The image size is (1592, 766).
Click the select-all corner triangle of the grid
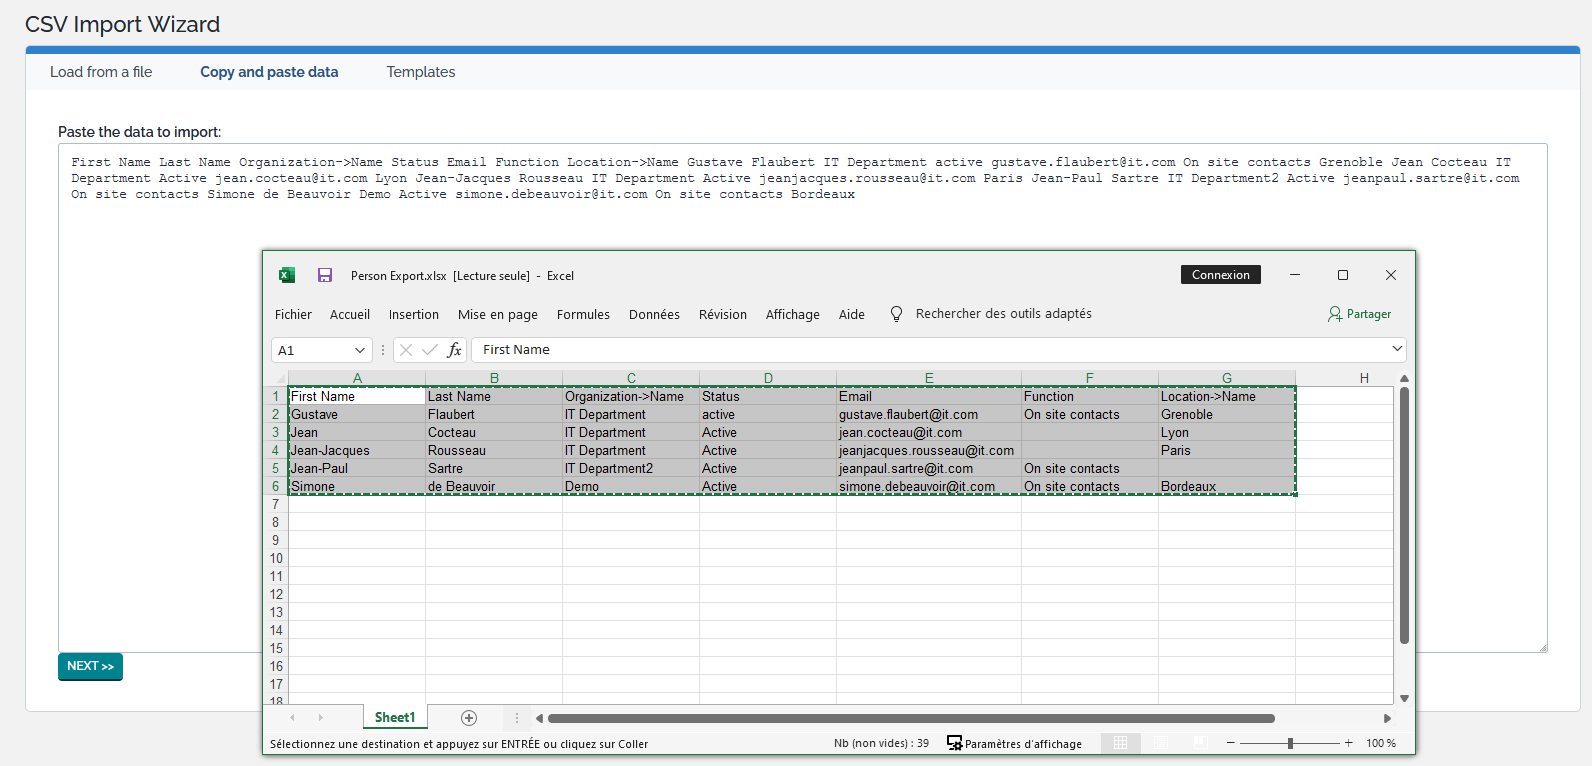pyautogui.click(x=280, y=379)
